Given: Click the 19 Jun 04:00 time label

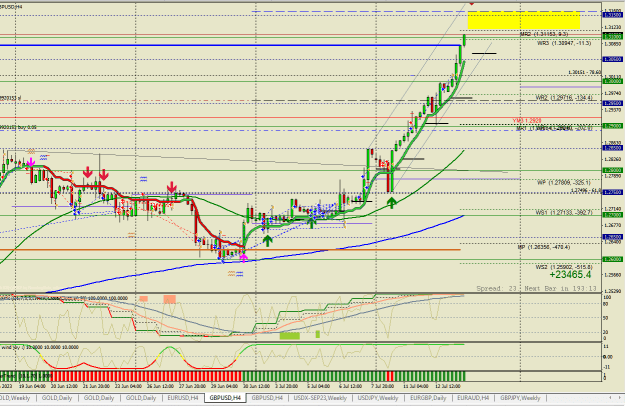Looking at the screenshot, I should tap(32, 386).
